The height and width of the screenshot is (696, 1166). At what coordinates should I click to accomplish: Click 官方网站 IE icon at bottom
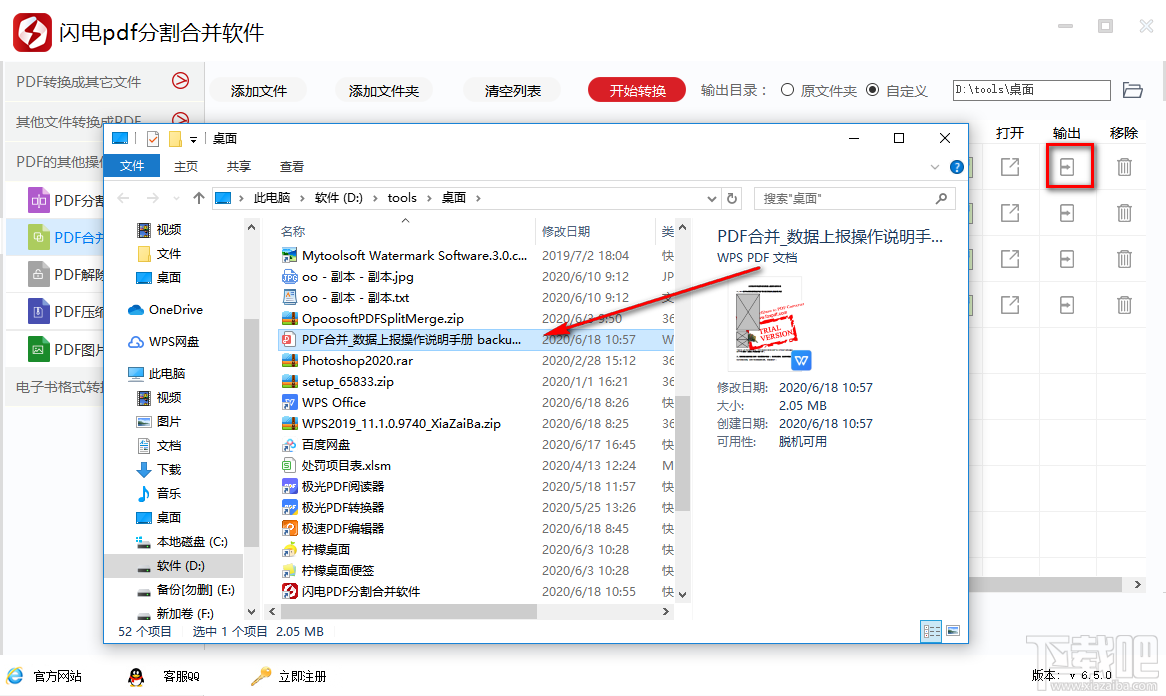(15, 676)
